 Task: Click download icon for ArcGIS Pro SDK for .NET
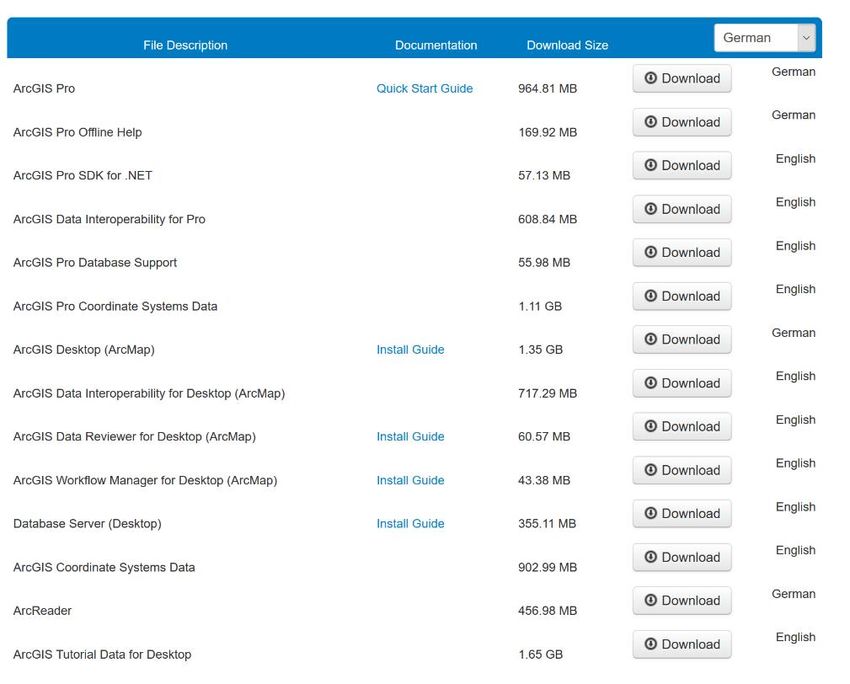click(x=651, y=166)
